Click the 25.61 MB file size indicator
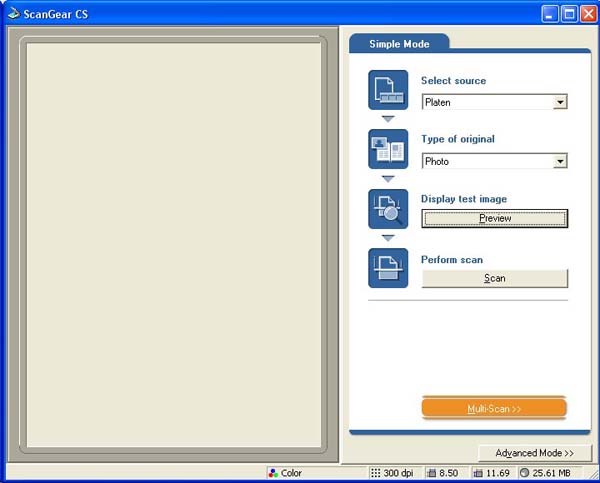Viewport: 600px width, 483px height. 545,473
